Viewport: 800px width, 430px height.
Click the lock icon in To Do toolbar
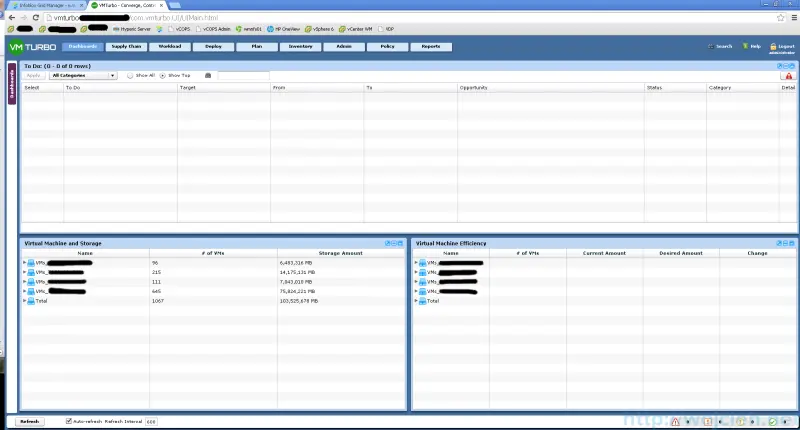(x=208, y=75)
